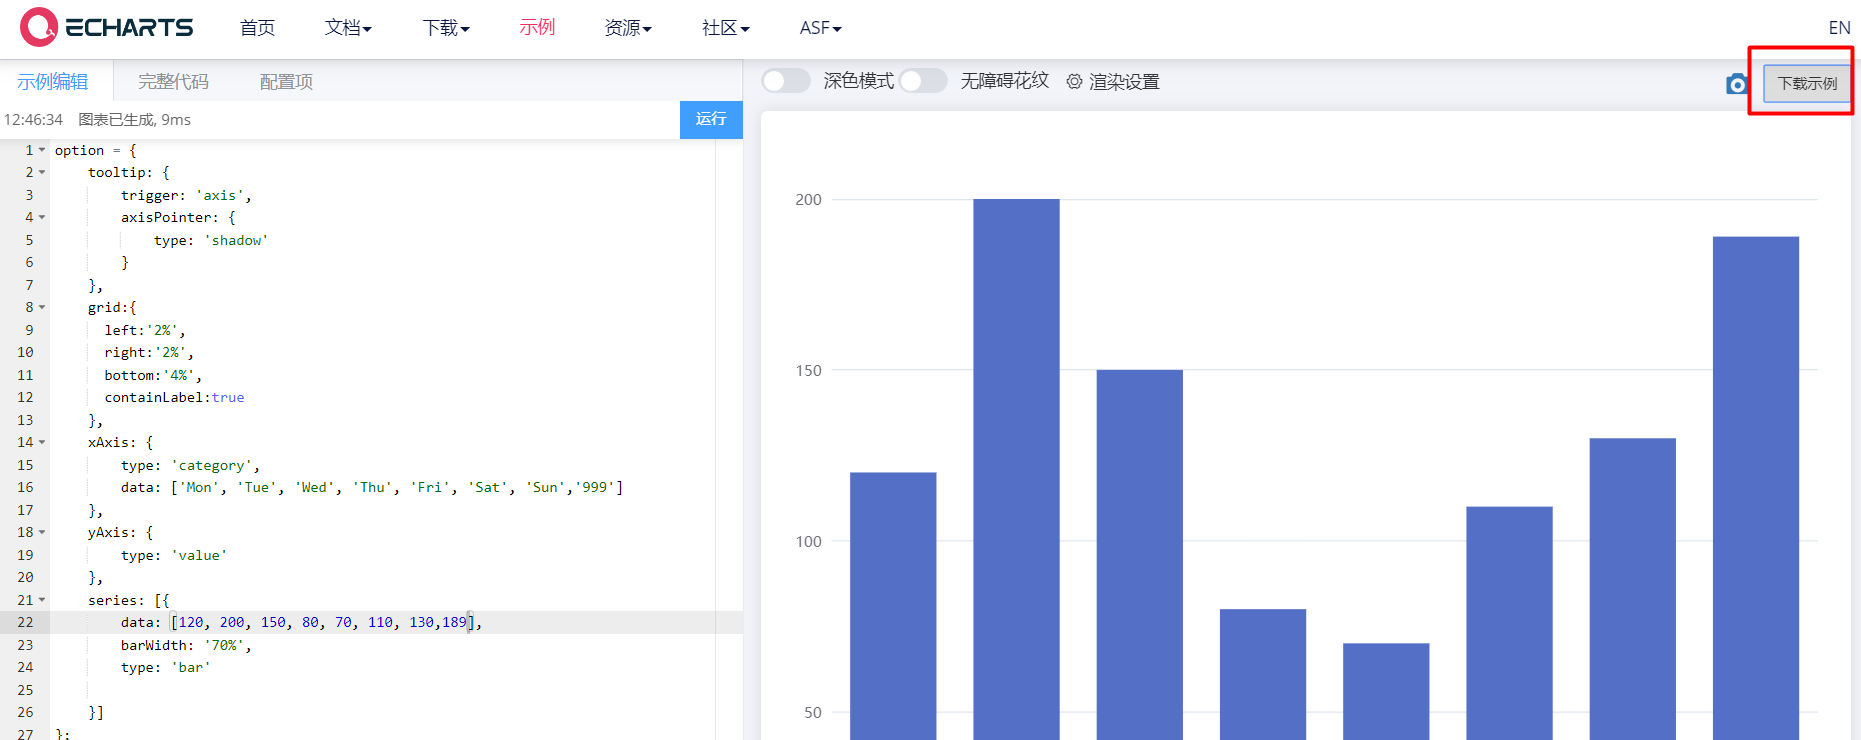Open the 资源 dropdown menu
Screen dimensions: 1861x740
(628, 28)
